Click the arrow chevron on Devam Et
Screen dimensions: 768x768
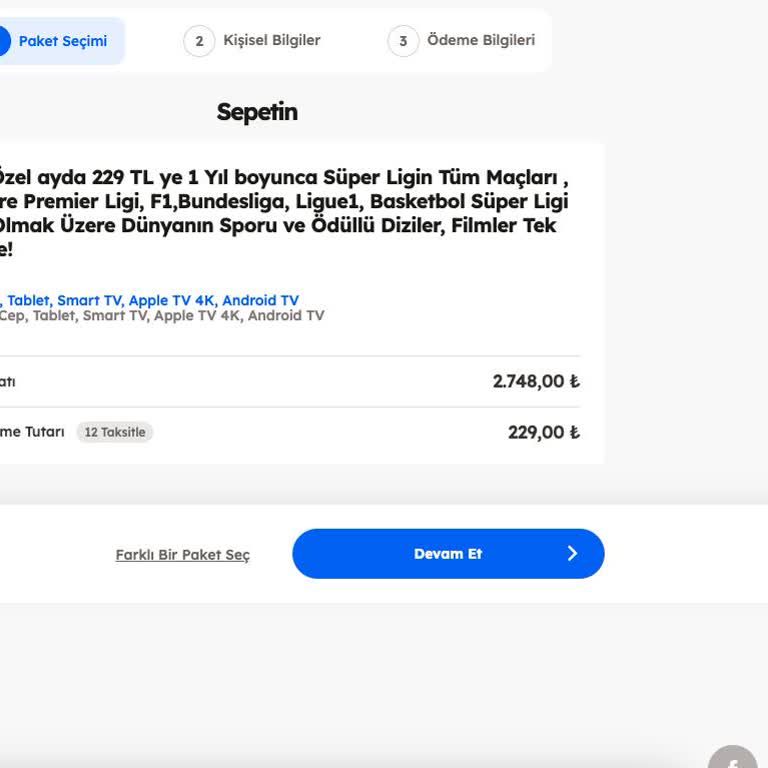click(572, 553)
